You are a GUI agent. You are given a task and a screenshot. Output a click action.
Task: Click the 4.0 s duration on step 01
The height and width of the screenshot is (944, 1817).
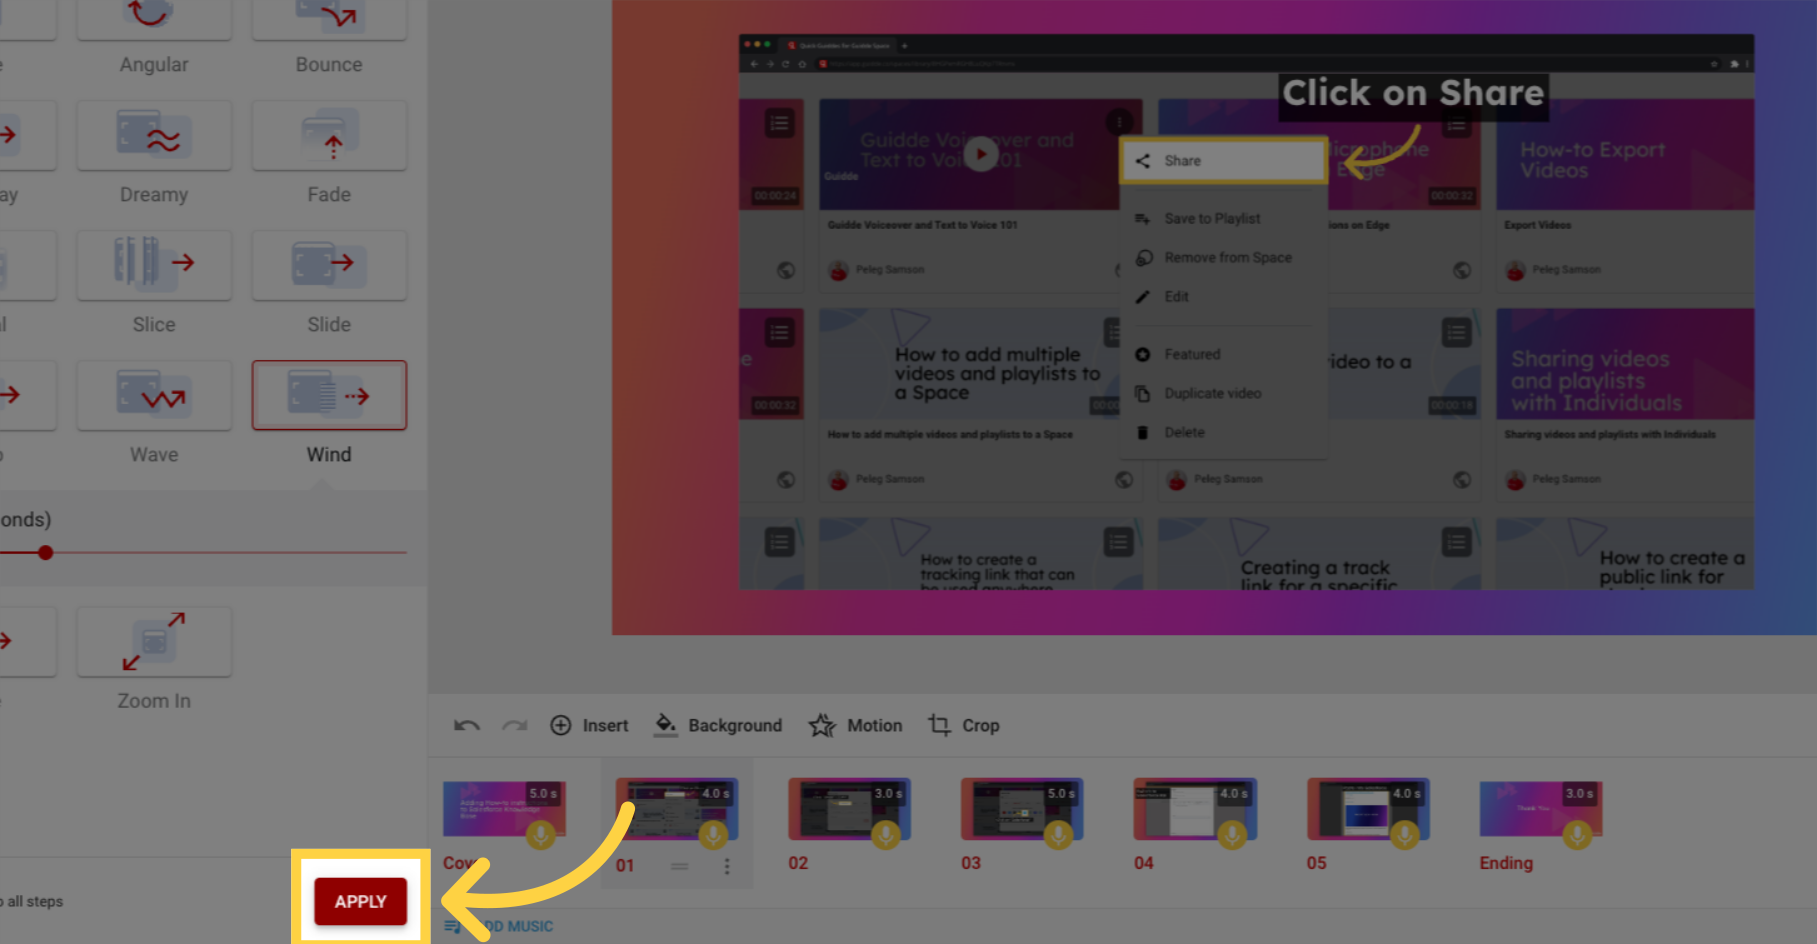tap(716, 793)
